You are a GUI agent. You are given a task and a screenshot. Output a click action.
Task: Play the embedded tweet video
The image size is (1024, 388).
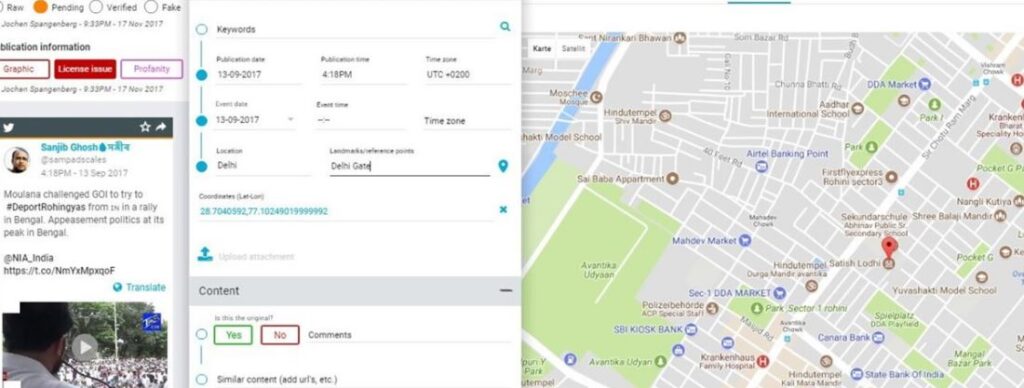pos(84,347)
